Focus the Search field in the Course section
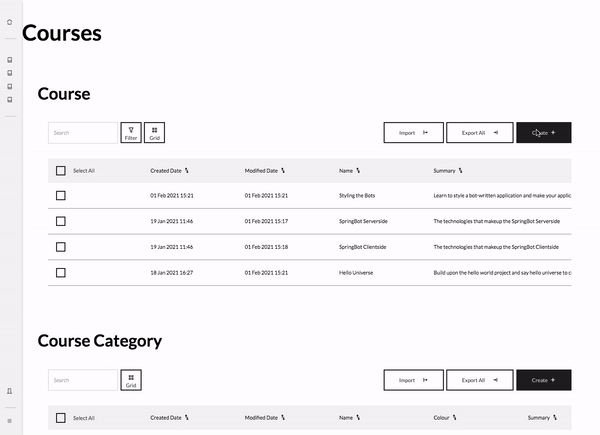The height and width of the screenshot is (435, 600). click(83, 132)
